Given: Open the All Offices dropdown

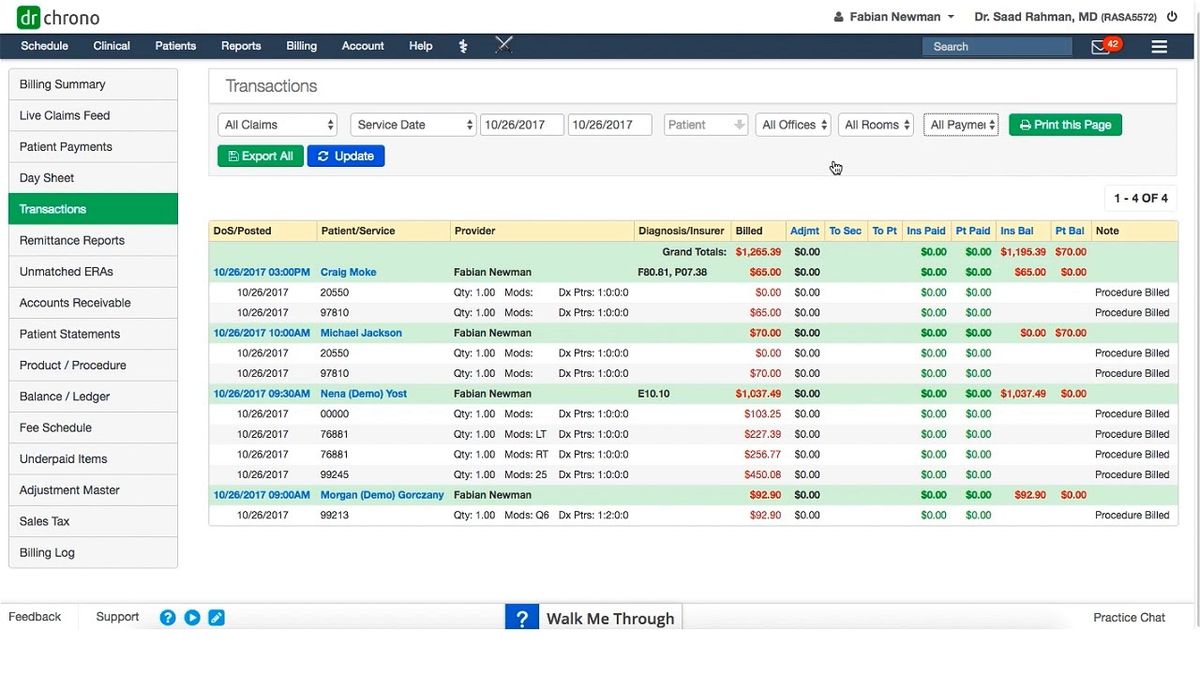Looking at the screenshot, I should click(793, 124).
